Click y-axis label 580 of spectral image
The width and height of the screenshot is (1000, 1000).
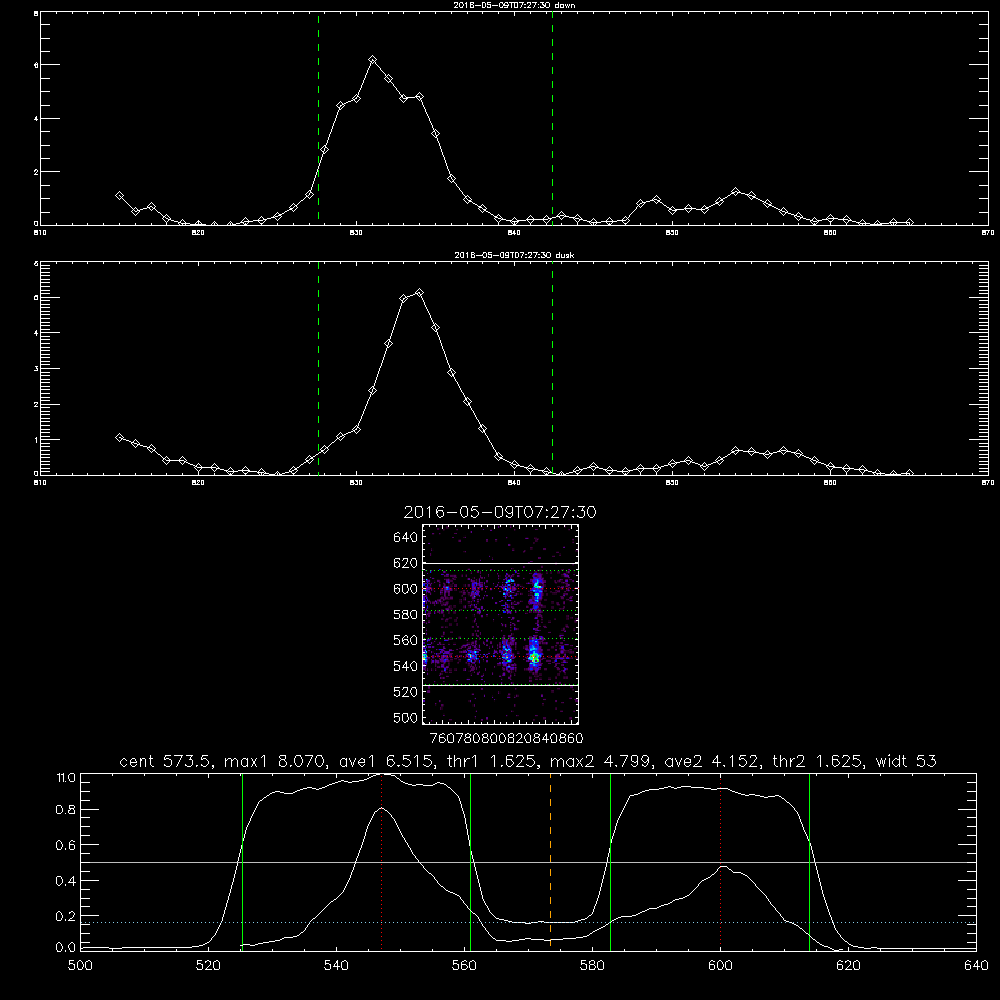pos(406,615)
